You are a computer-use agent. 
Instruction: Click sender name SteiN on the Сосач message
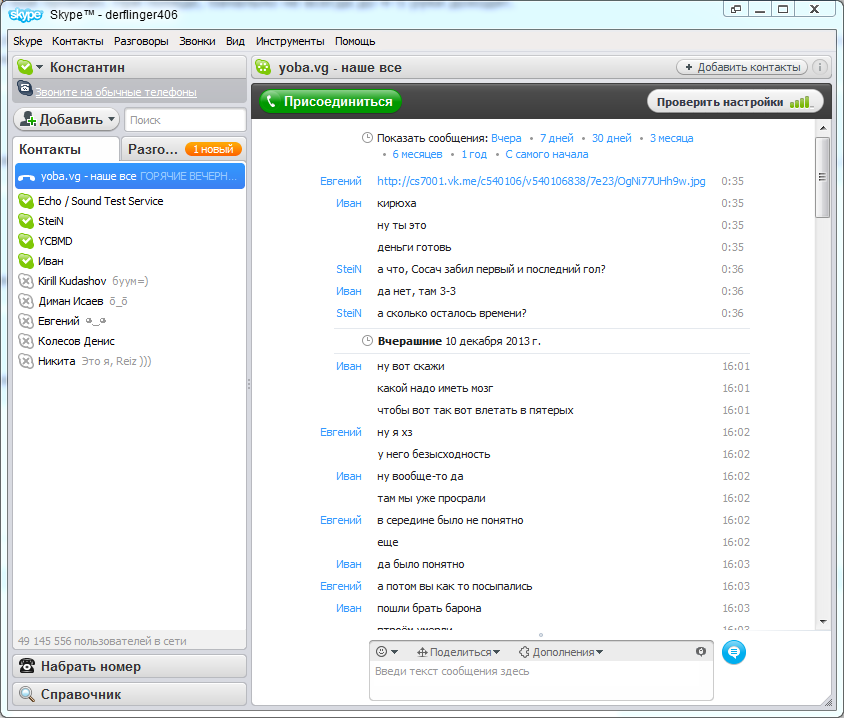[349, 269]
